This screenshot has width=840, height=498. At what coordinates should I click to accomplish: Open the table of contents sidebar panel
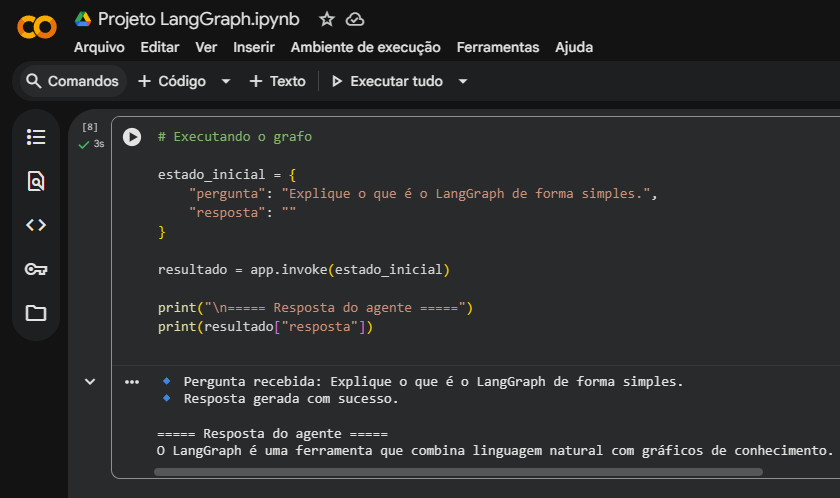click(x=36, y=137)
